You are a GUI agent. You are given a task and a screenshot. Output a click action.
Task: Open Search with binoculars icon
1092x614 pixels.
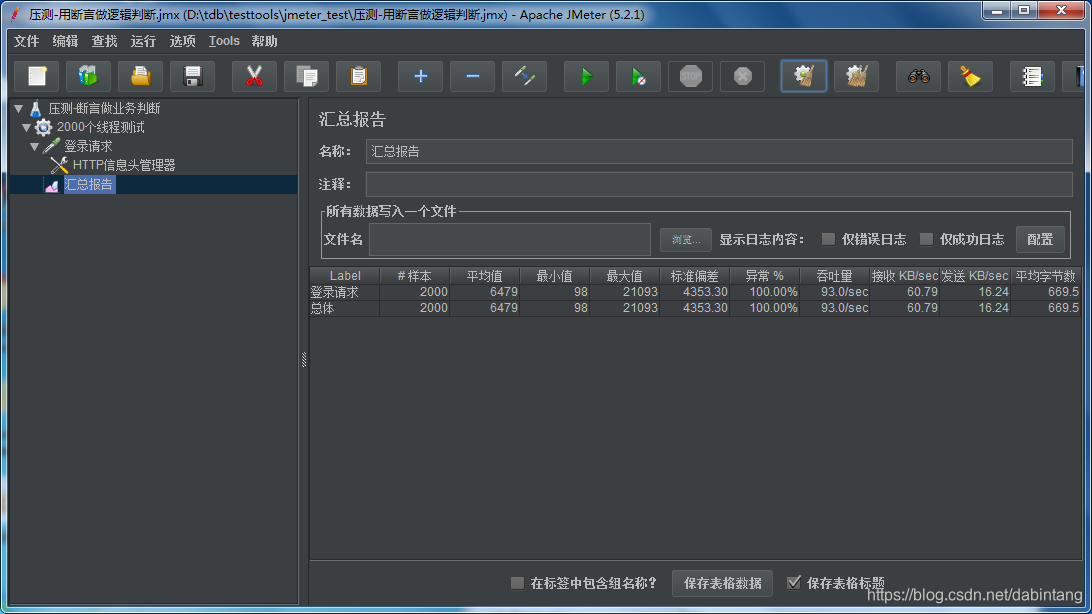coord(919,76)
